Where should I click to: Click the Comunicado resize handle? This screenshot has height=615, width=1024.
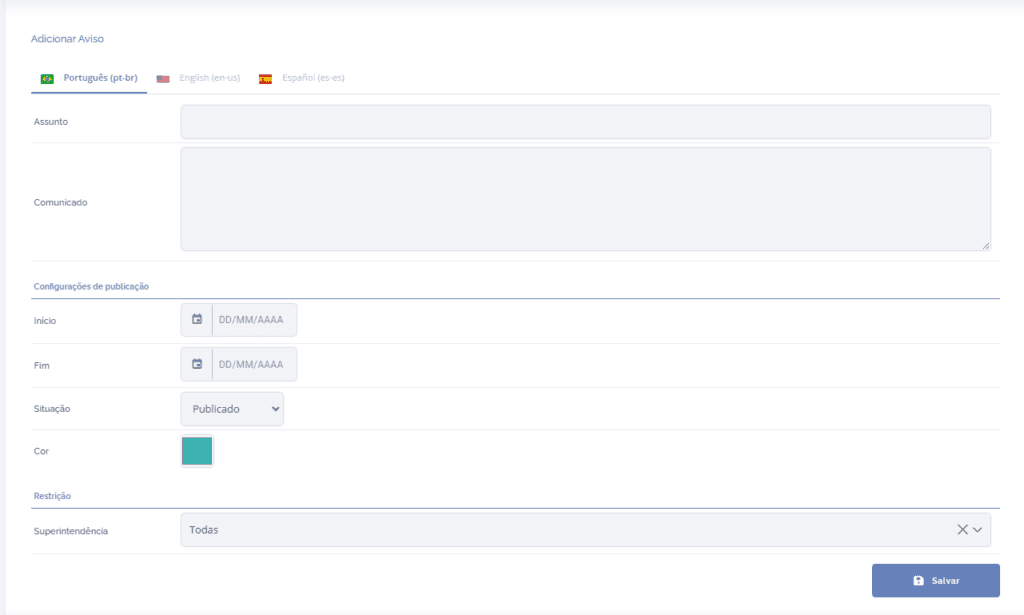985,245
